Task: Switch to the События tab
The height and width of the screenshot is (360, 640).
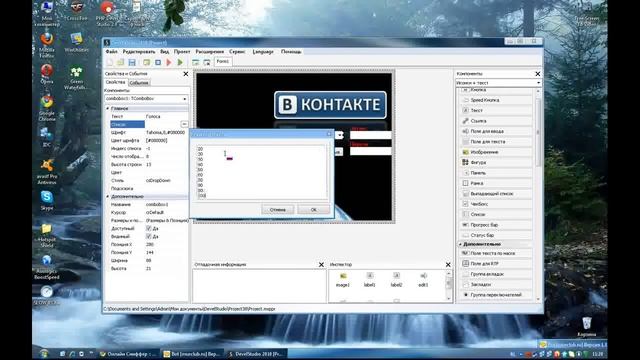Action: coord(139,83)
